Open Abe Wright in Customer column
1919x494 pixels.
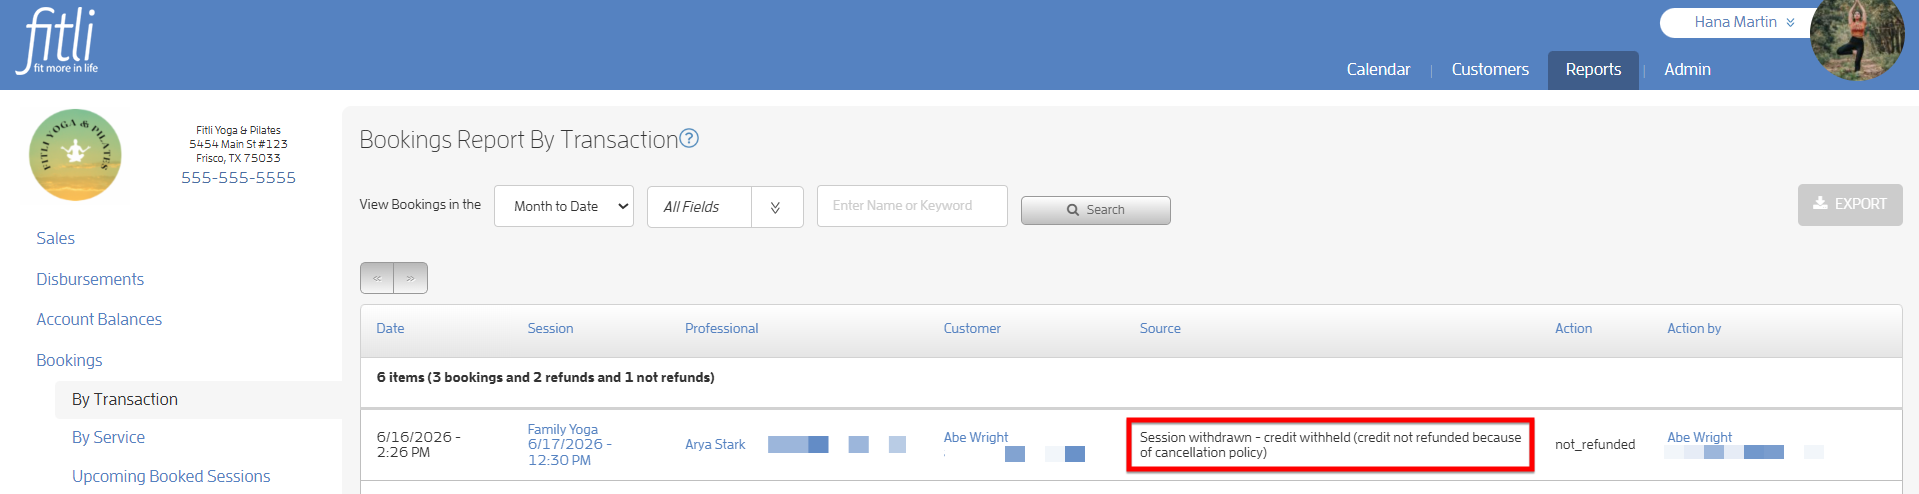click(x=976, y=437)
